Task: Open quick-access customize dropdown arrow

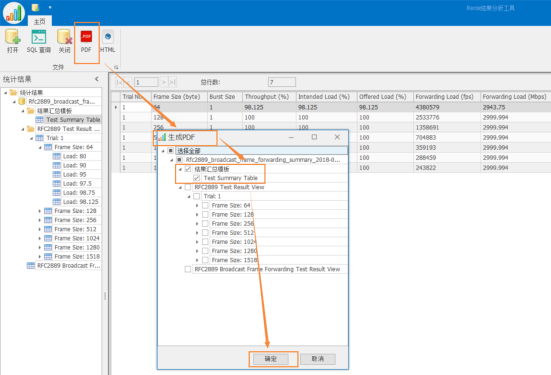Action: tap(50, 7)
